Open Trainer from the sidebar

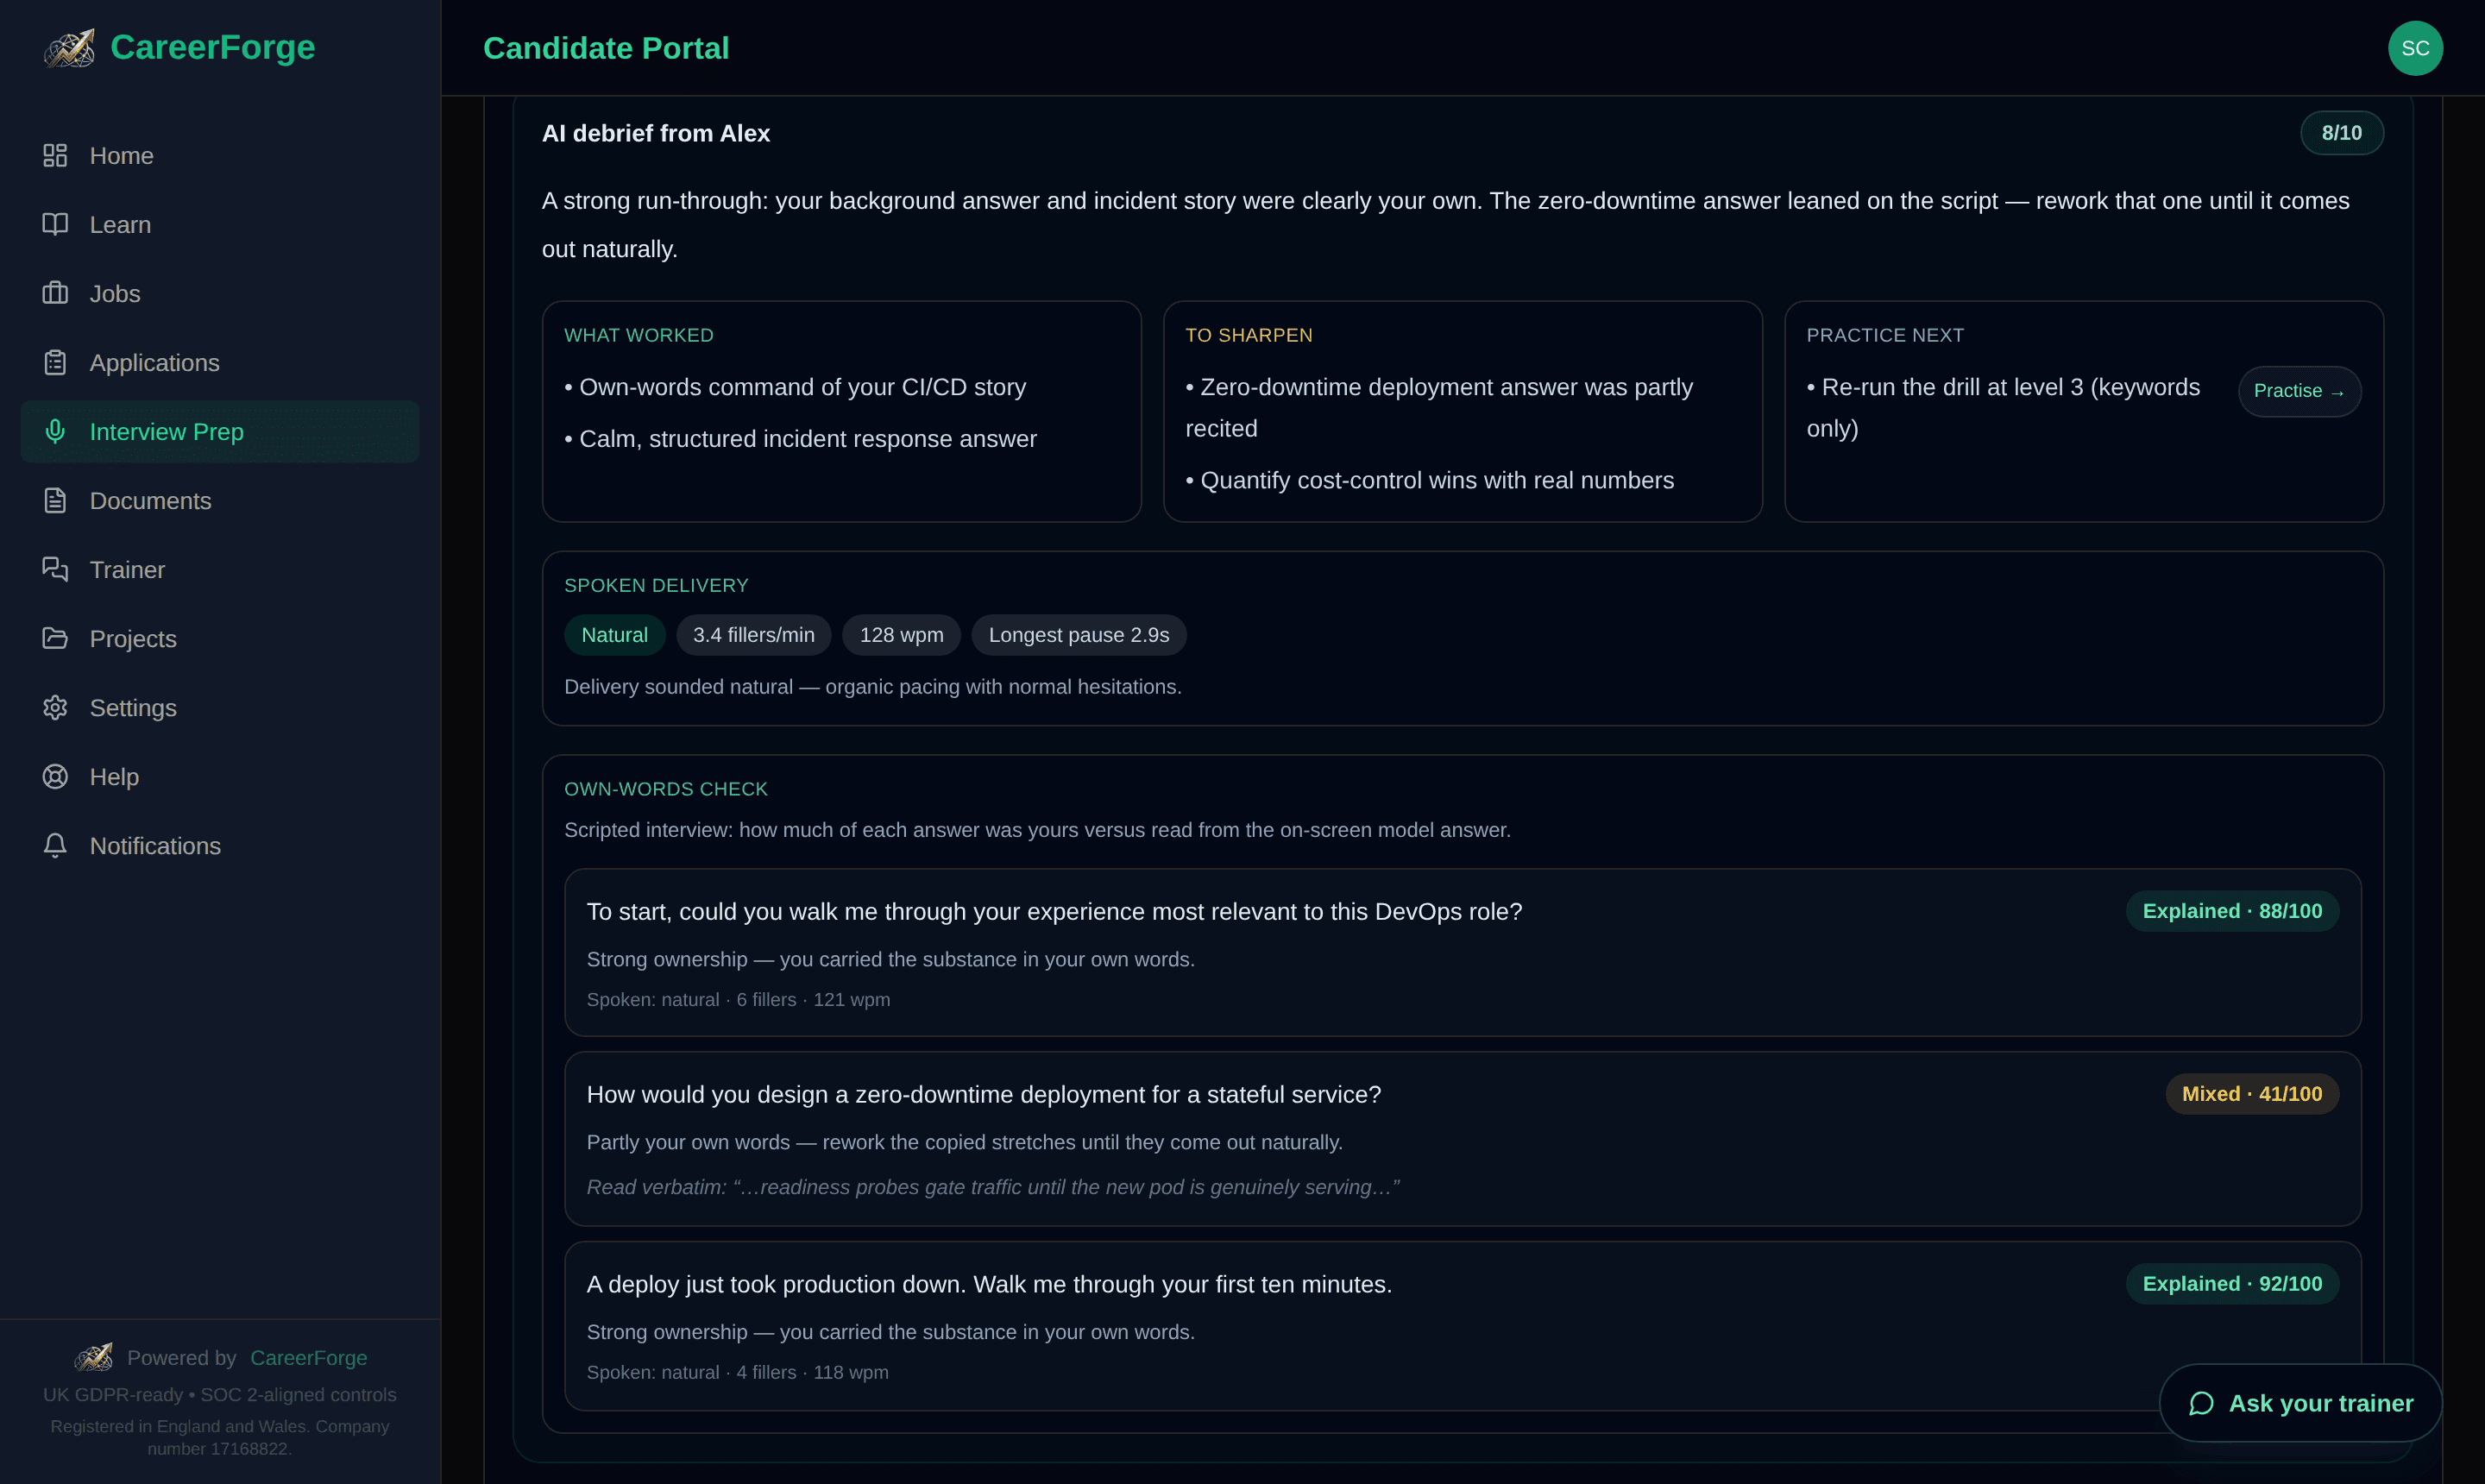pos(220,569)
